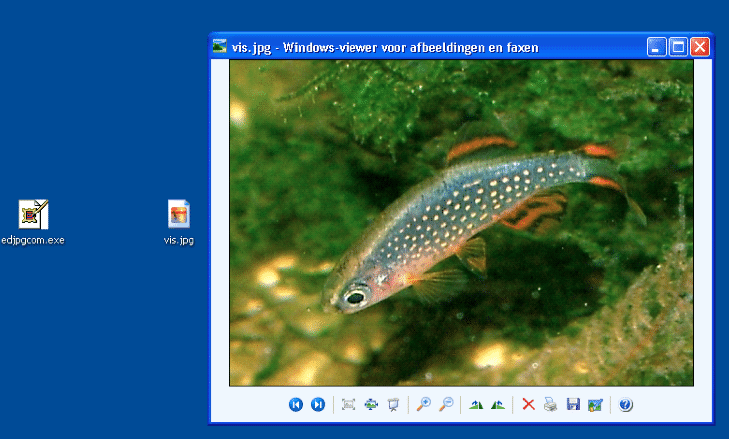The width and height of the screenshot is (729, 439).
Task: Click the fish photo in the viewer
Action: coord(461,222)
